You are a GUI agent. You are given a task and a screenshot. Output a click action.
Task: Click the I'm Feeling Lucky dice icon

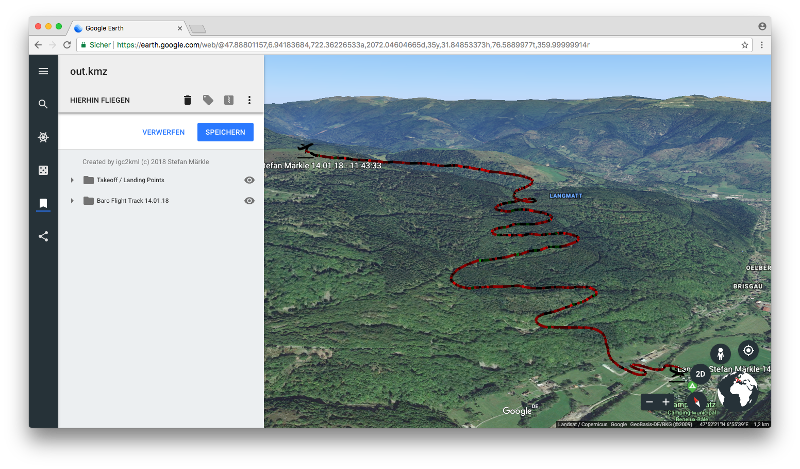pos(43,170)
